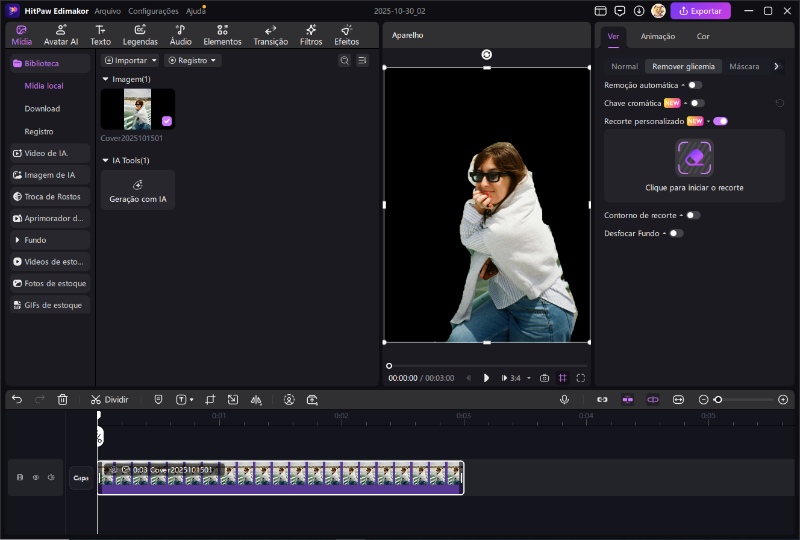Enable the Remoção automática toggle
Screen dimensions: 800x540
(694, 85)
